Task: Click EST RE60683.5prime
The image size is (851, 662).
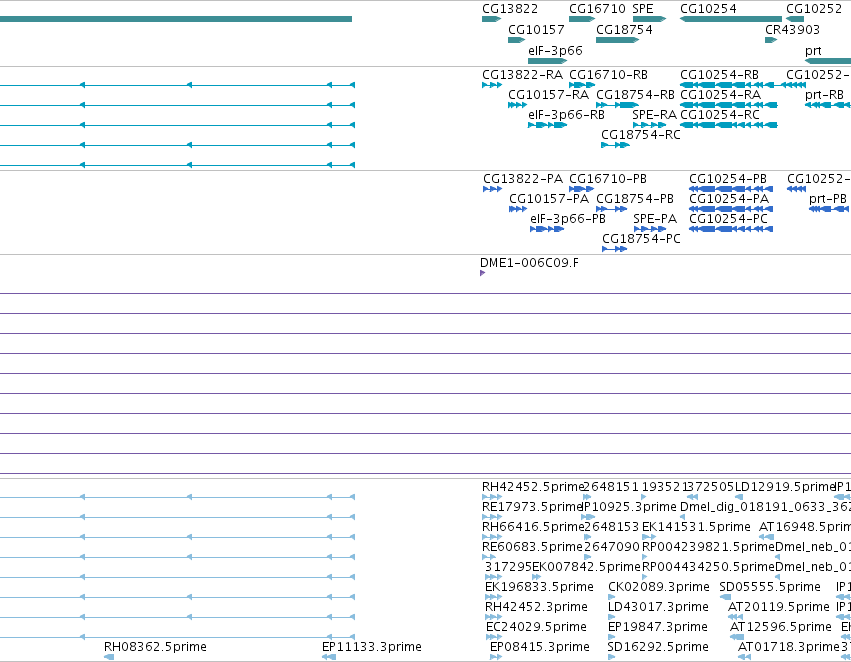Action: tap(488, 557)
